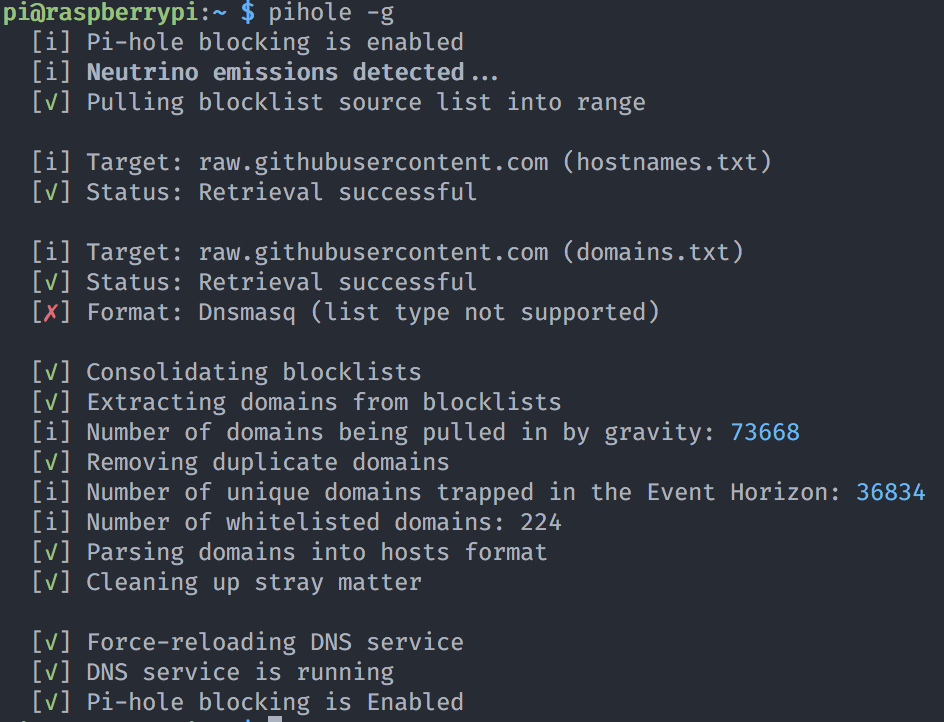944x722 pixels.
Task: Click the checkmark next to Removing duplicate domains
Action: tap(51, 462)
